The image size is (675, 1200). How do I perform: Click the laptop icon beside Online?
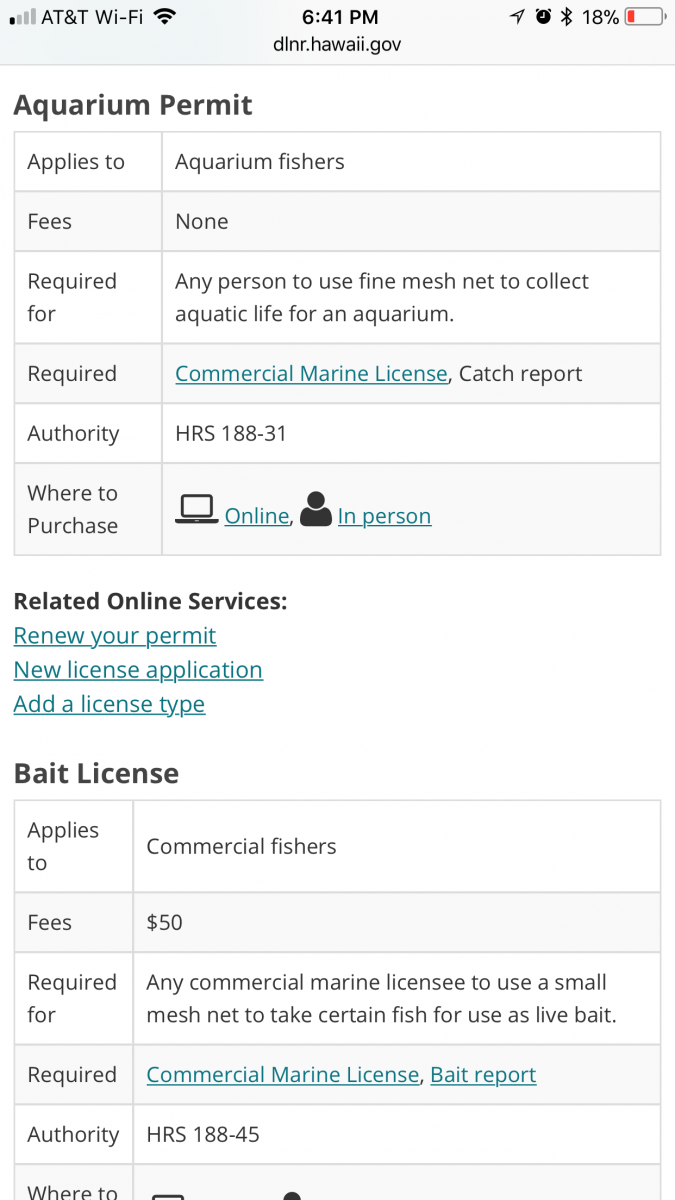tap(197, 508)
